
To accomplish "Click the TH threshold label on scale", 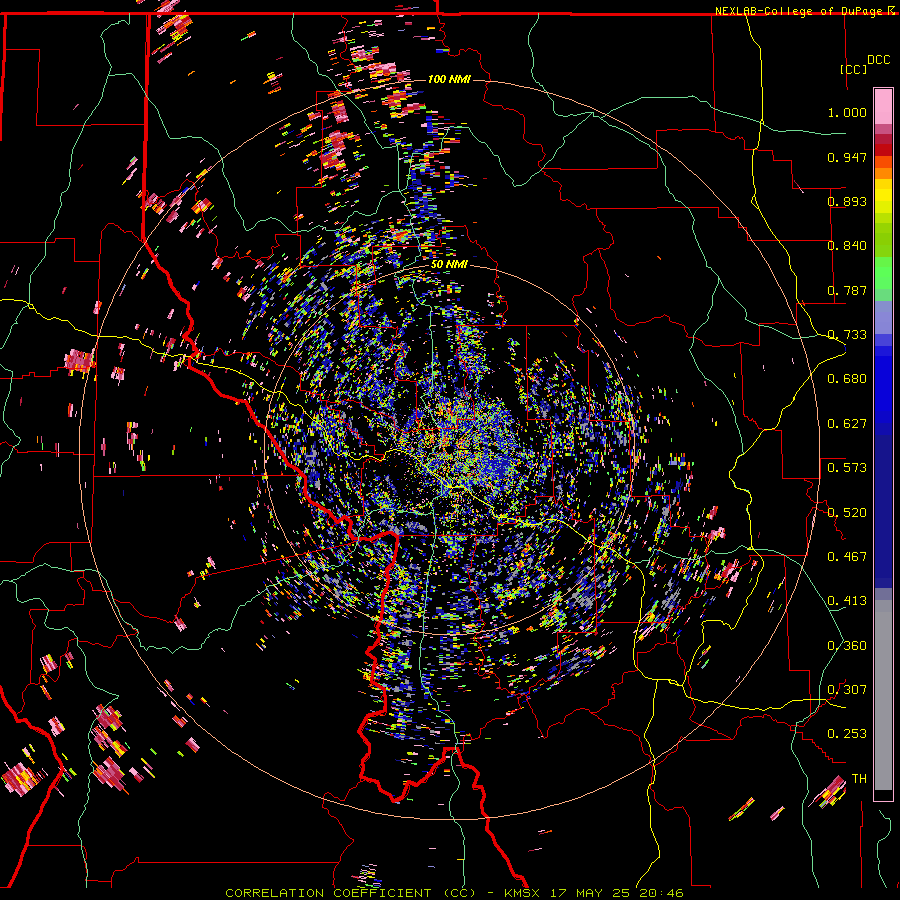I will coord(859,779).
